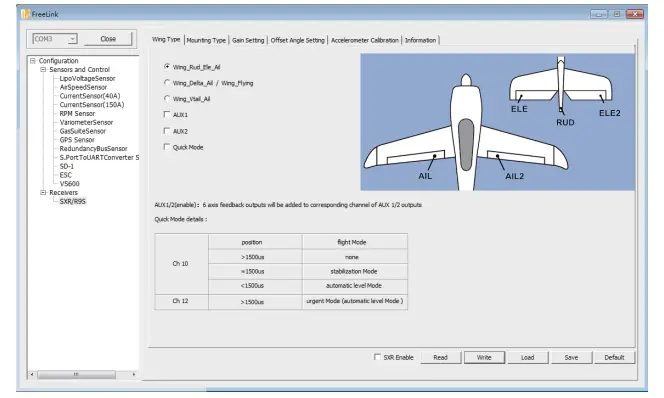
Task: Select the Wing_Rud_Ele_Ail radio option
Action: 167,67
